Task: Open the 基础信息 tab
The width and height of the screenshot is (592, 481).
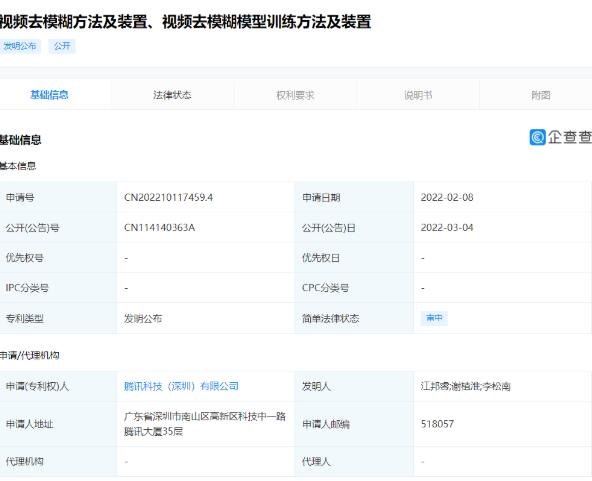Action: 49,95
